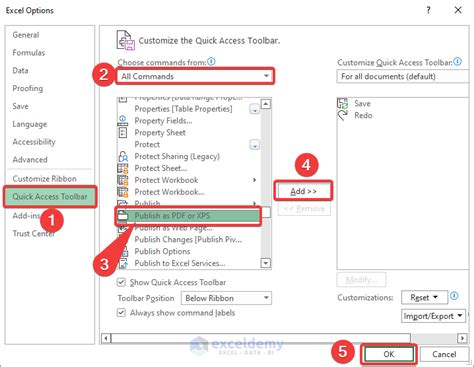Open the General options category
The height and width of the screenshot is (367, 474).
click(x=26, y=35)
